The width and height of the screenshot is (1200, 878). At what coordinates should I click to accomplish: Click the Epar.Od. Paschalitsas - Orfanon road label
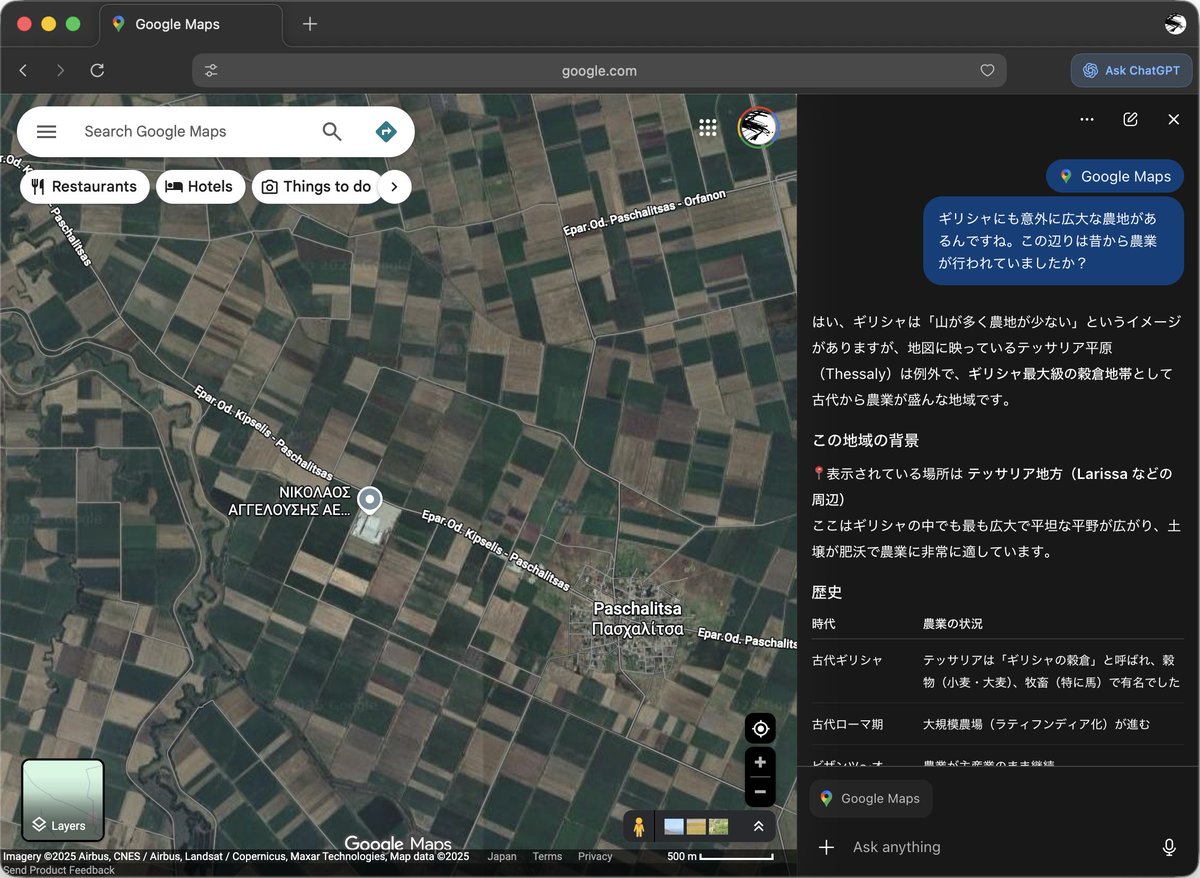pyautogui.click(x=643, y=213)
